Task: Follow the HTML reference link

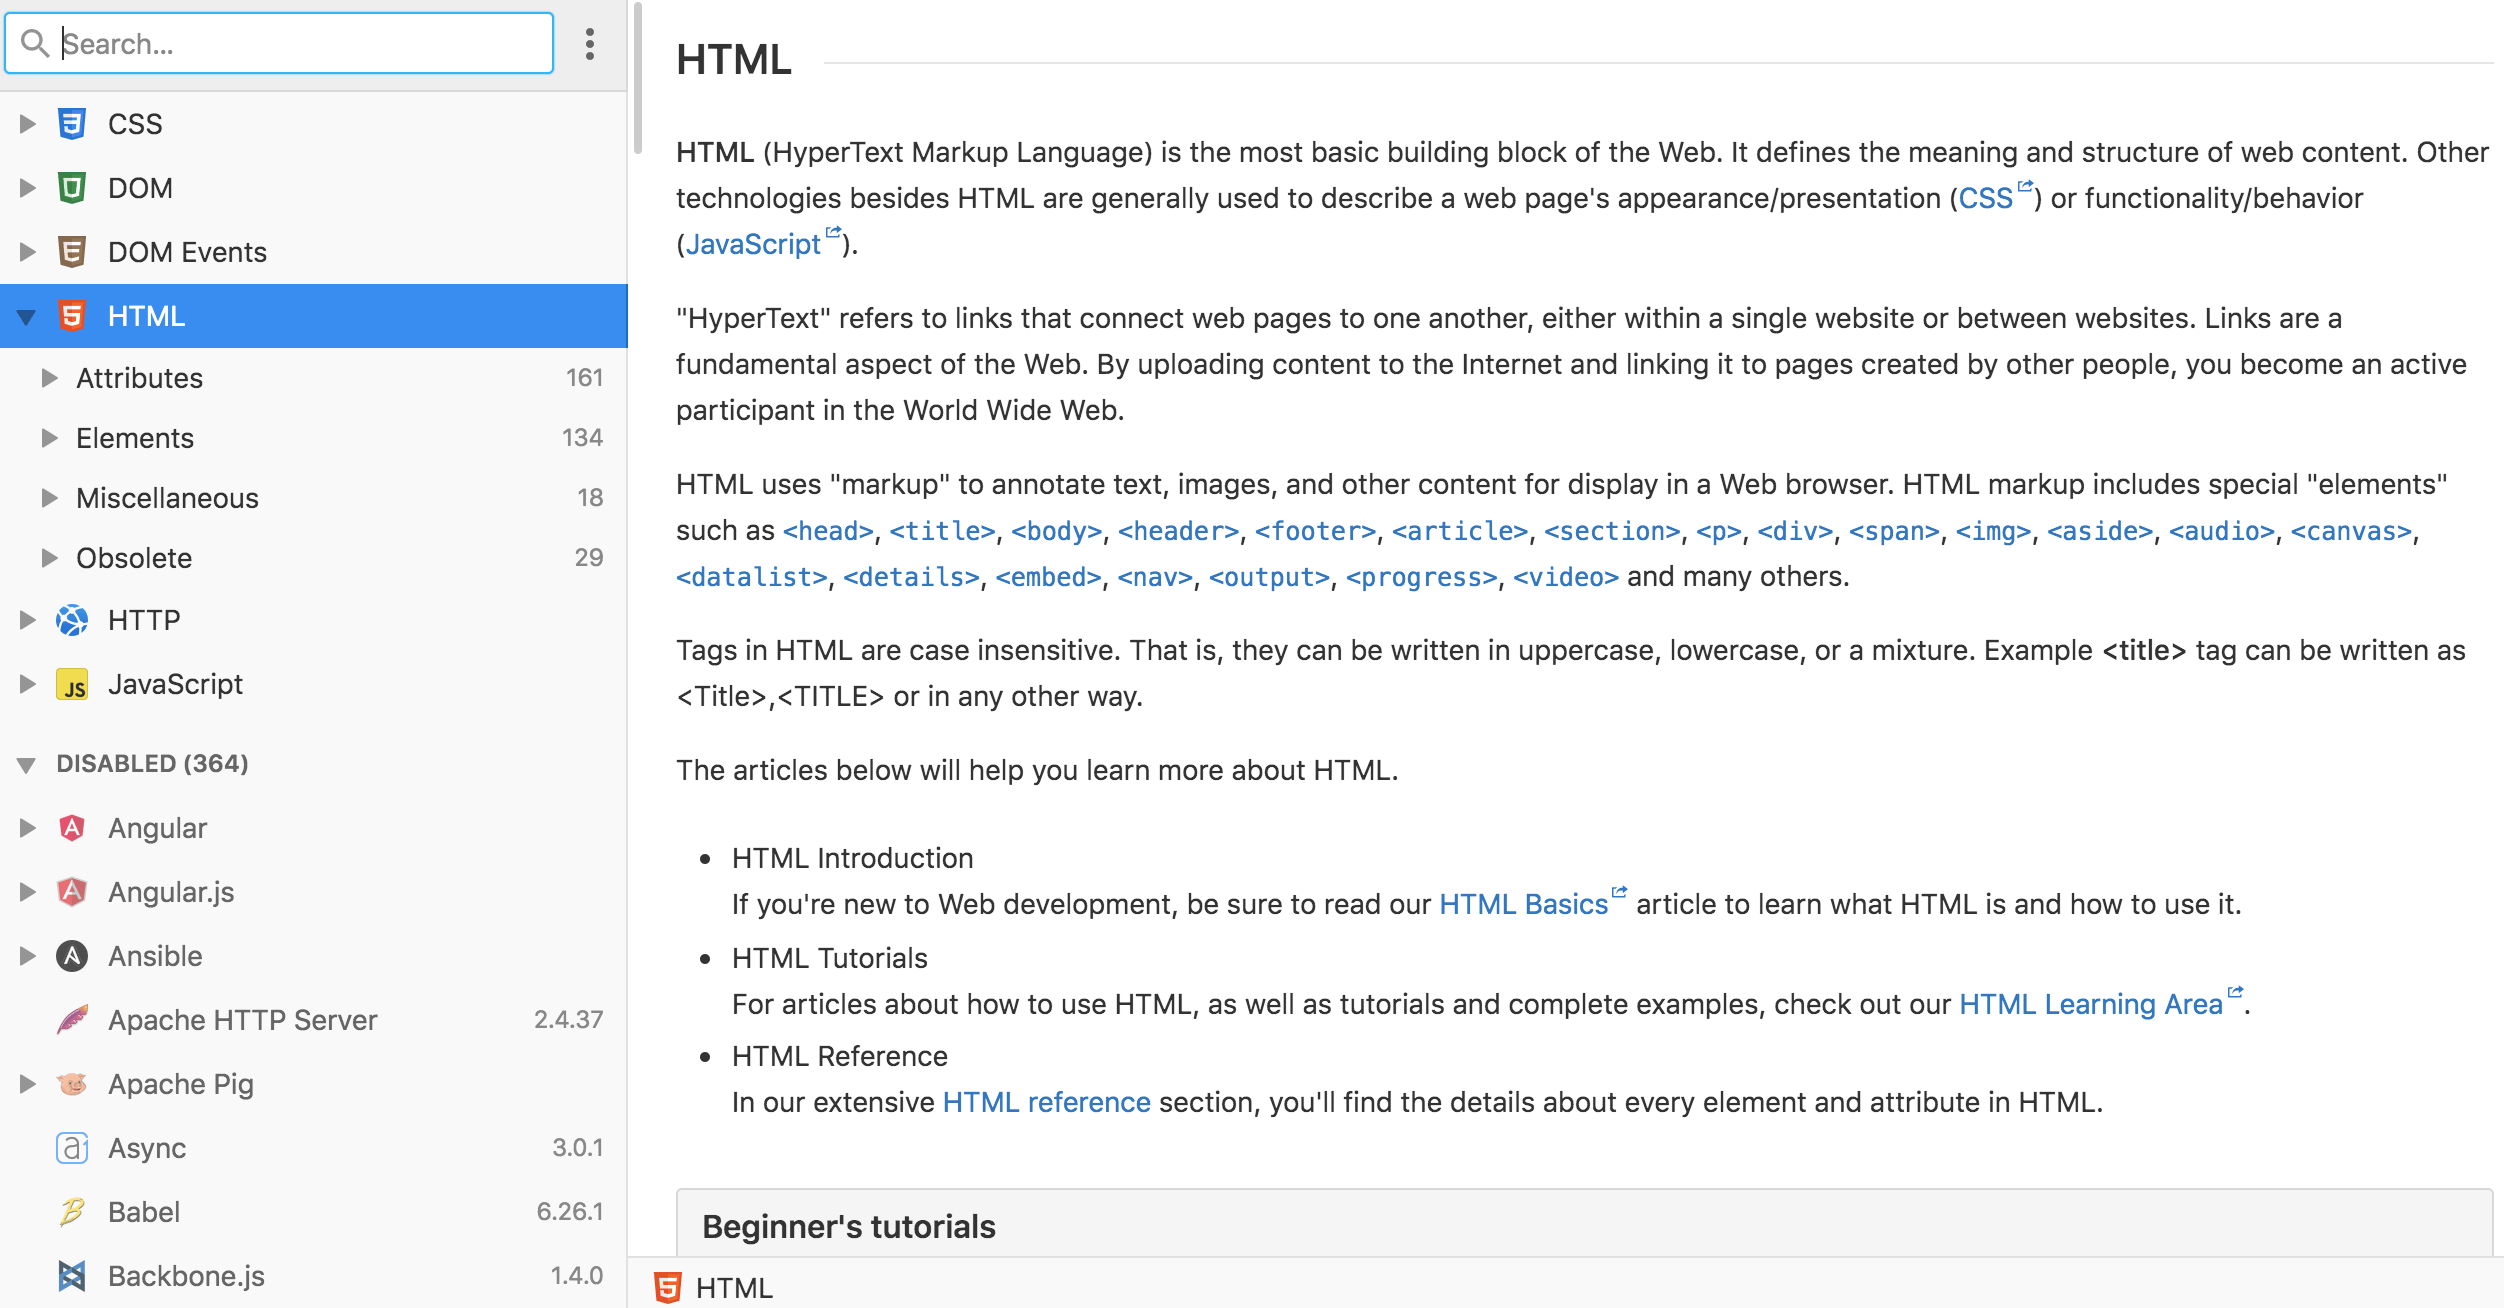Action: (1046, 1102)
